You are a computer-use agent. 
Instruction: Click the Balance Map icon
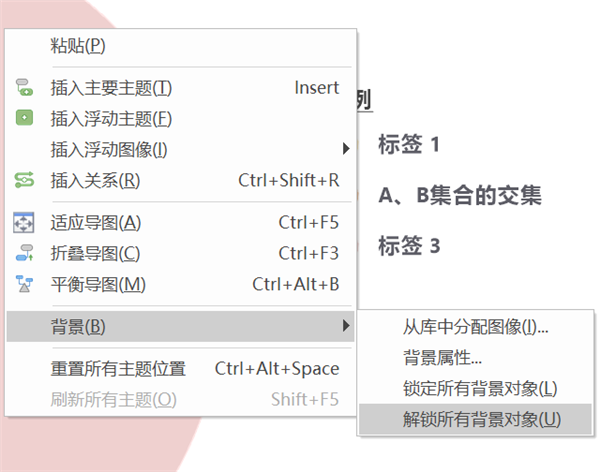pyautogui.click(x=24, y=284)
